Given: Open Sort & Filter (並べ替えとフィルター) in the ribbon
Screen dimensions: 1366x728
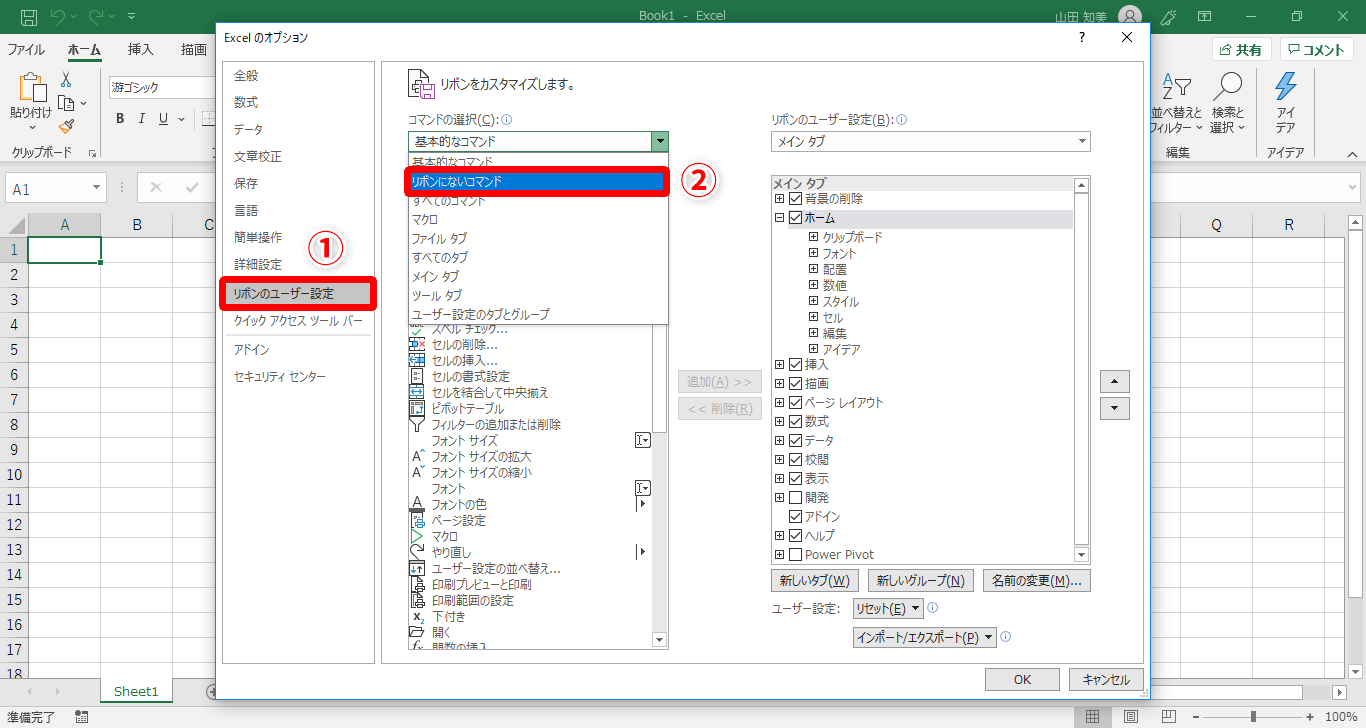Looking at the screenshot, I should tap(1176, 103).
